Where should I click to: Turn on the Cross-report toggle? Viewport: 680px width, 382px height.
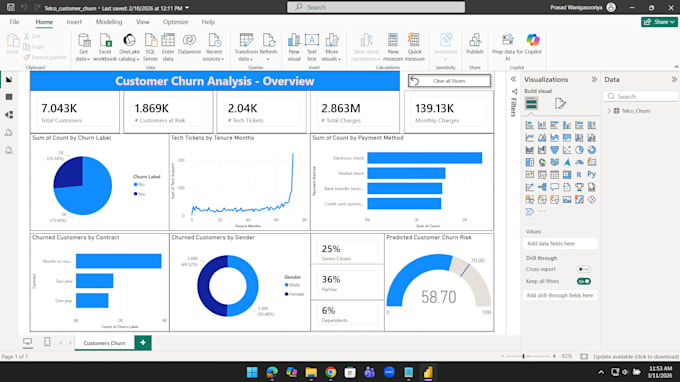pyautogui.click(x=583, y=269)
